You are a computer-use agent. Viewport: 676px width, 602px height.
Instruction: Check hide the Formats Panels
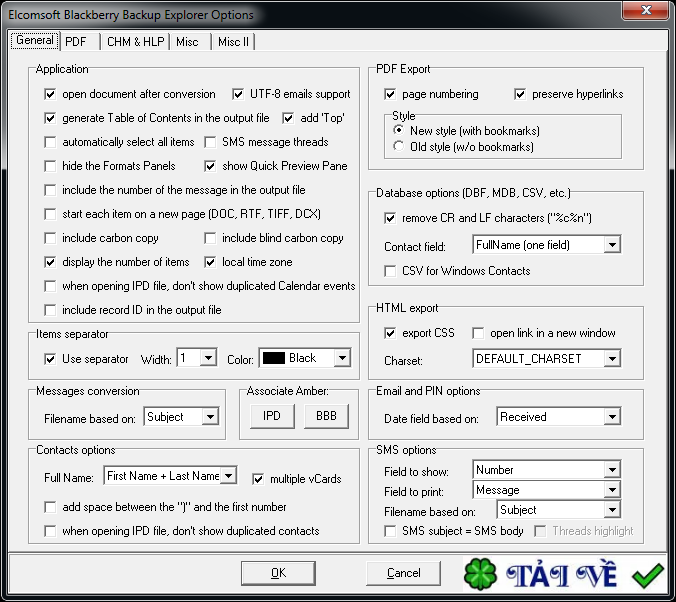pos(50,166)
